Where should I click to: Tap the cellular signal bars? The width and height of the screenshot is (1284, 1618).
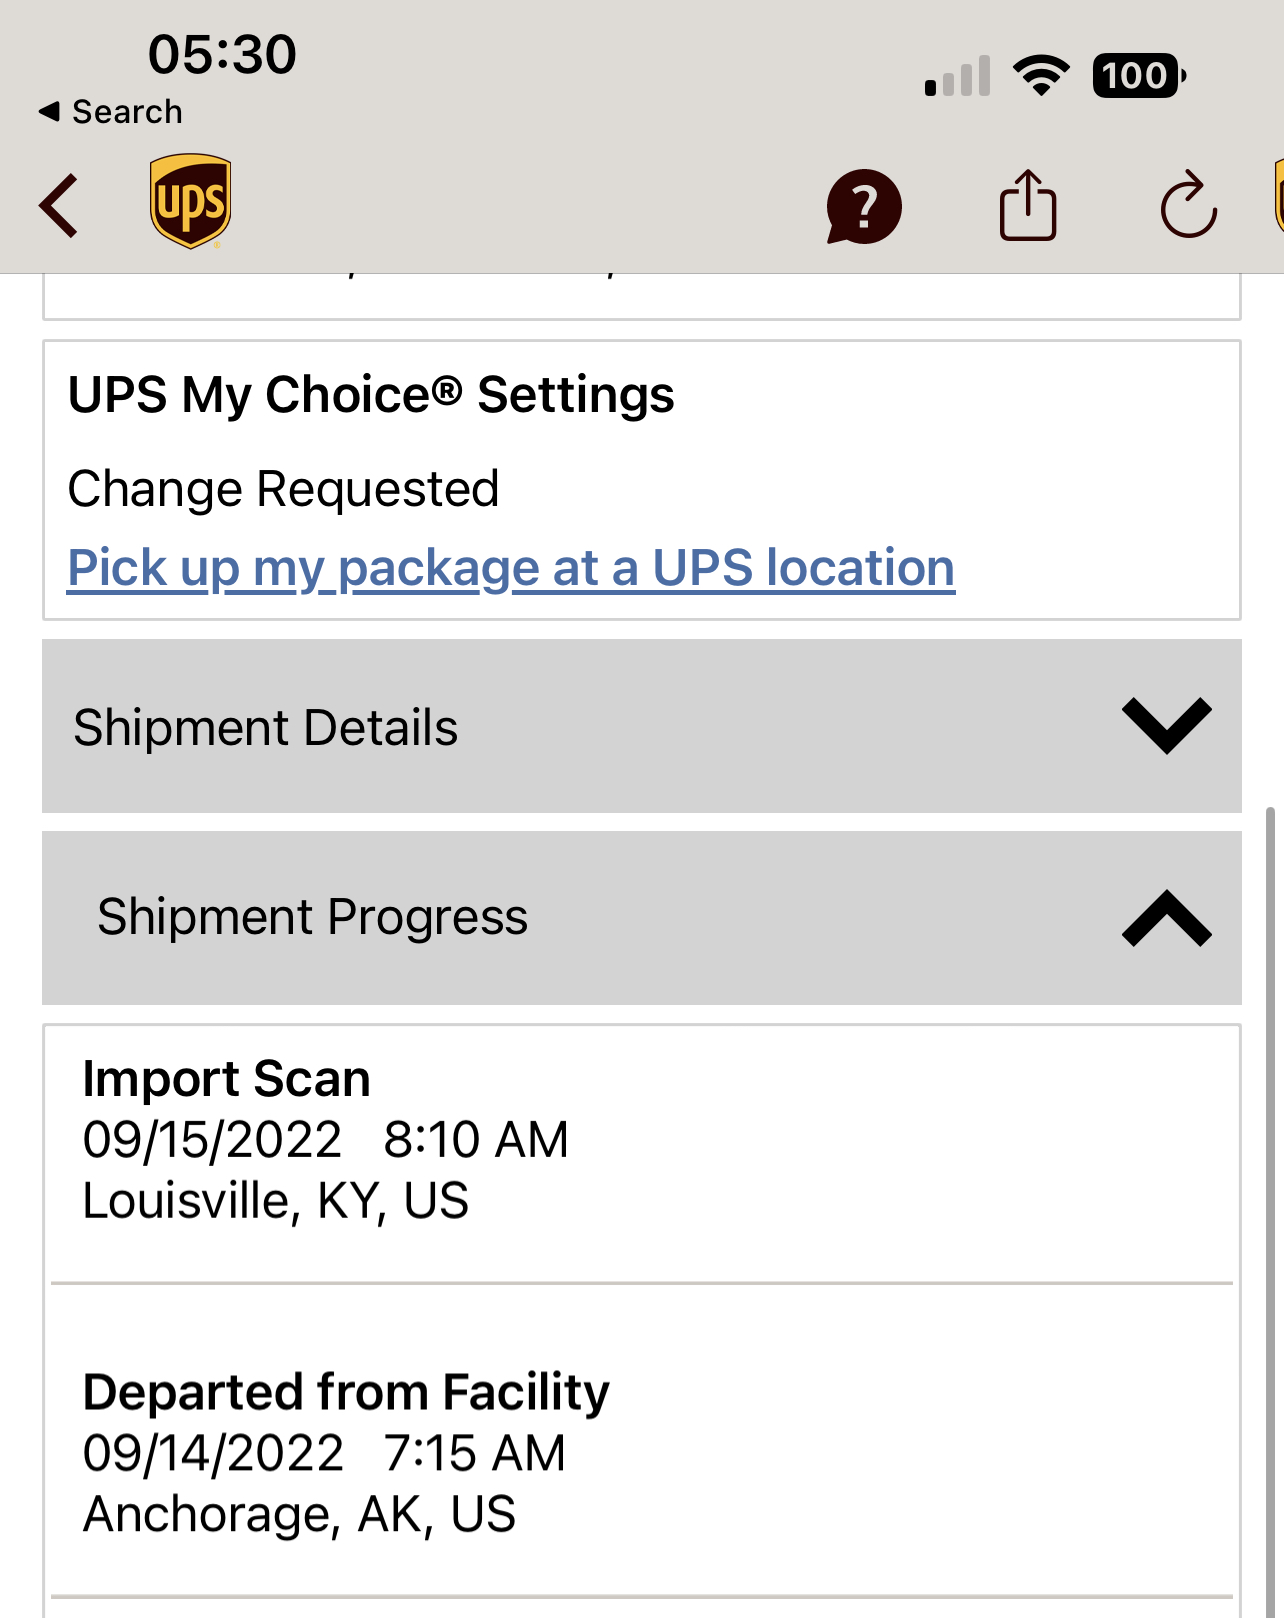(957, 77)
